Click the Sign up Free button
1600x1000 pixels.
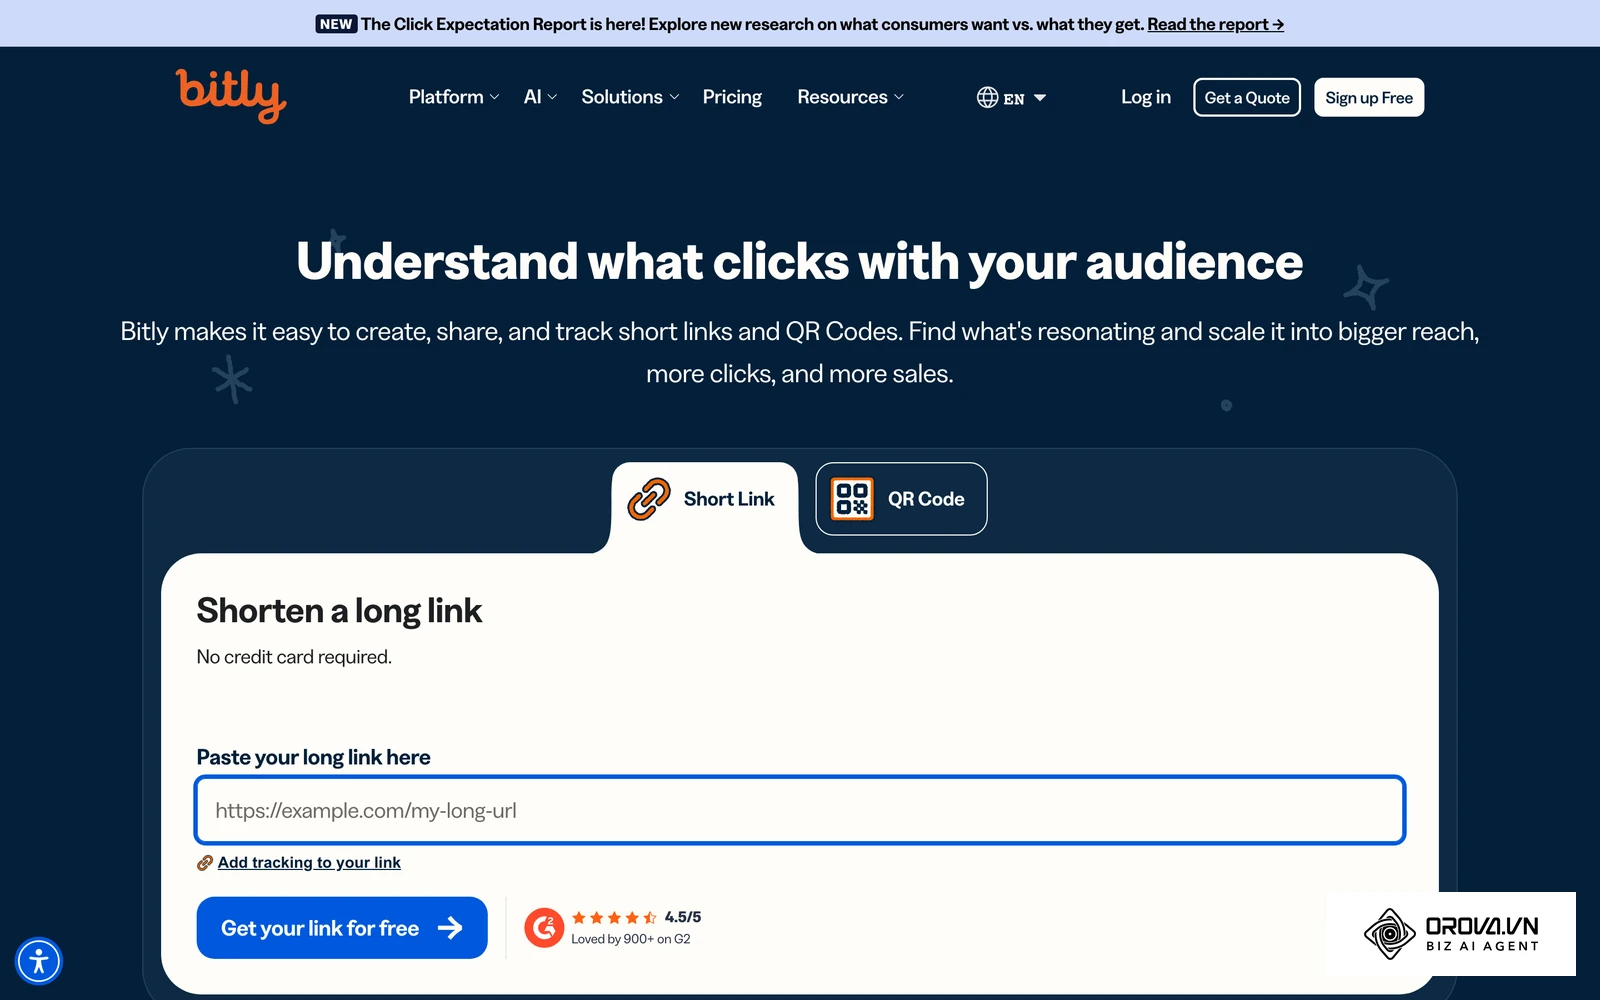(x=1369, y=97)
